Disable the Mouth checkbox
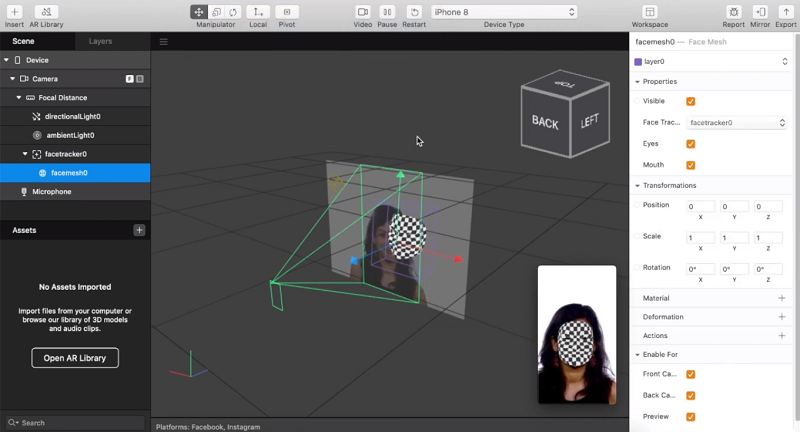Image resolution: width=800 pixels, height=432 pixels. [691, 165]
